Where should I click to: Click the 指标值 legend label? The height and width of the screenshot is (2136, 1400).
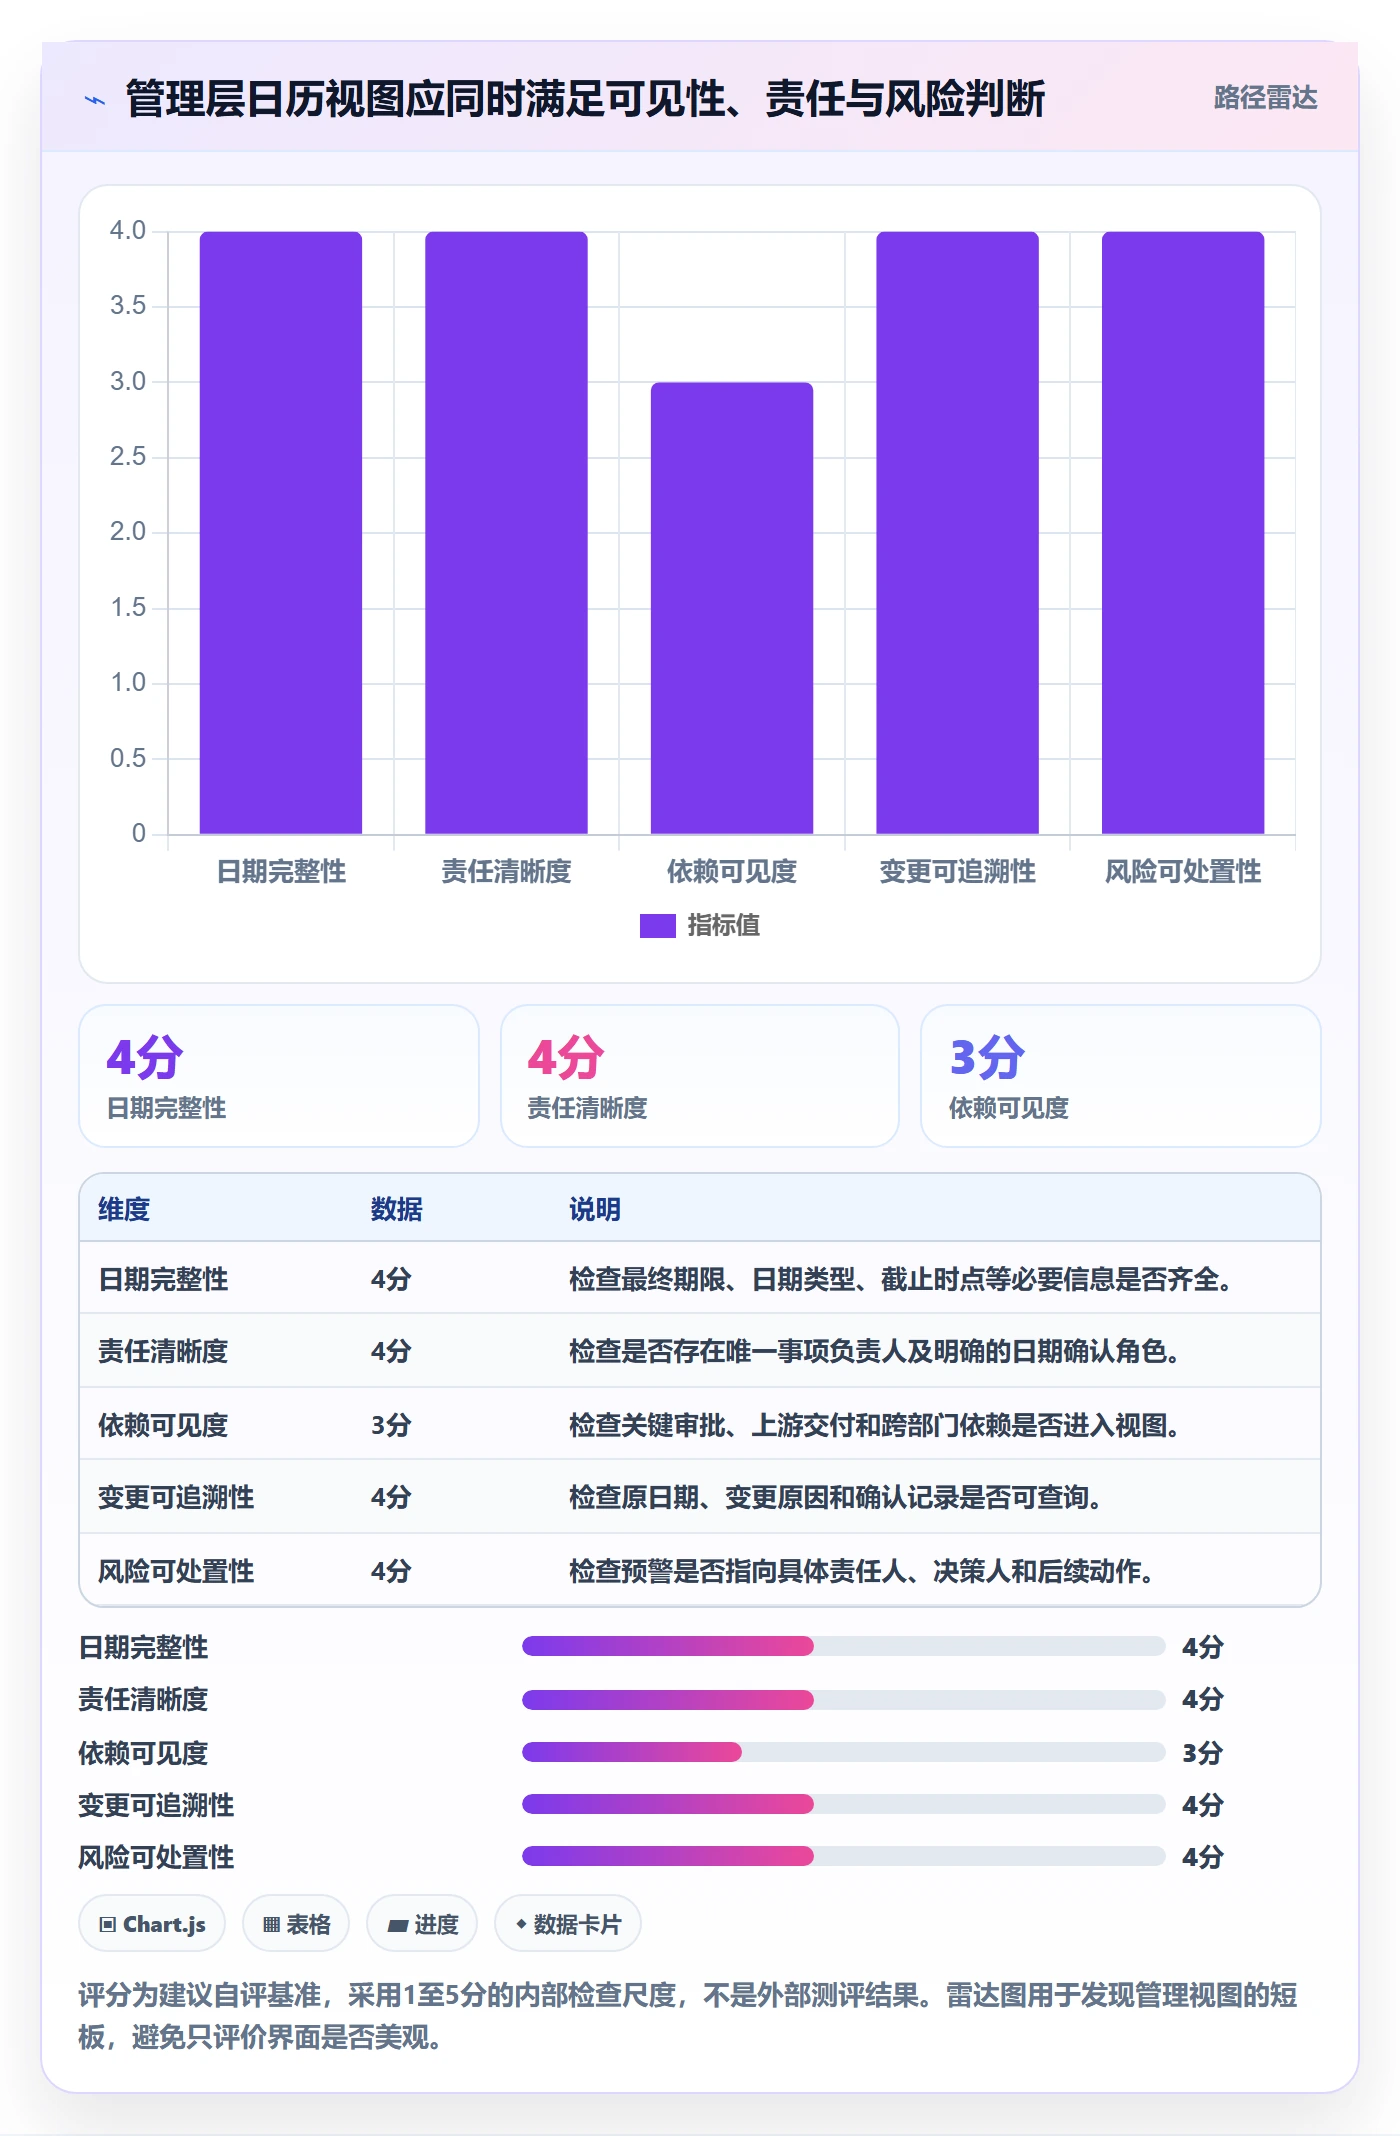[723, 926]
